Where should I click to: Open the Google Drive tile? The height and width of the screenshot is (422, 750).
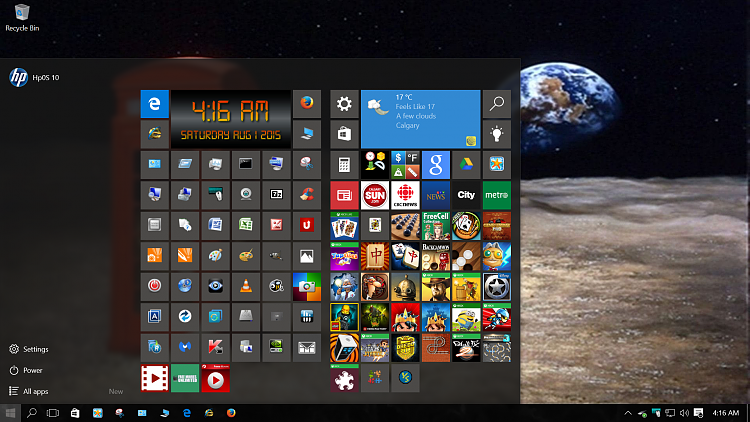point(466,165)
